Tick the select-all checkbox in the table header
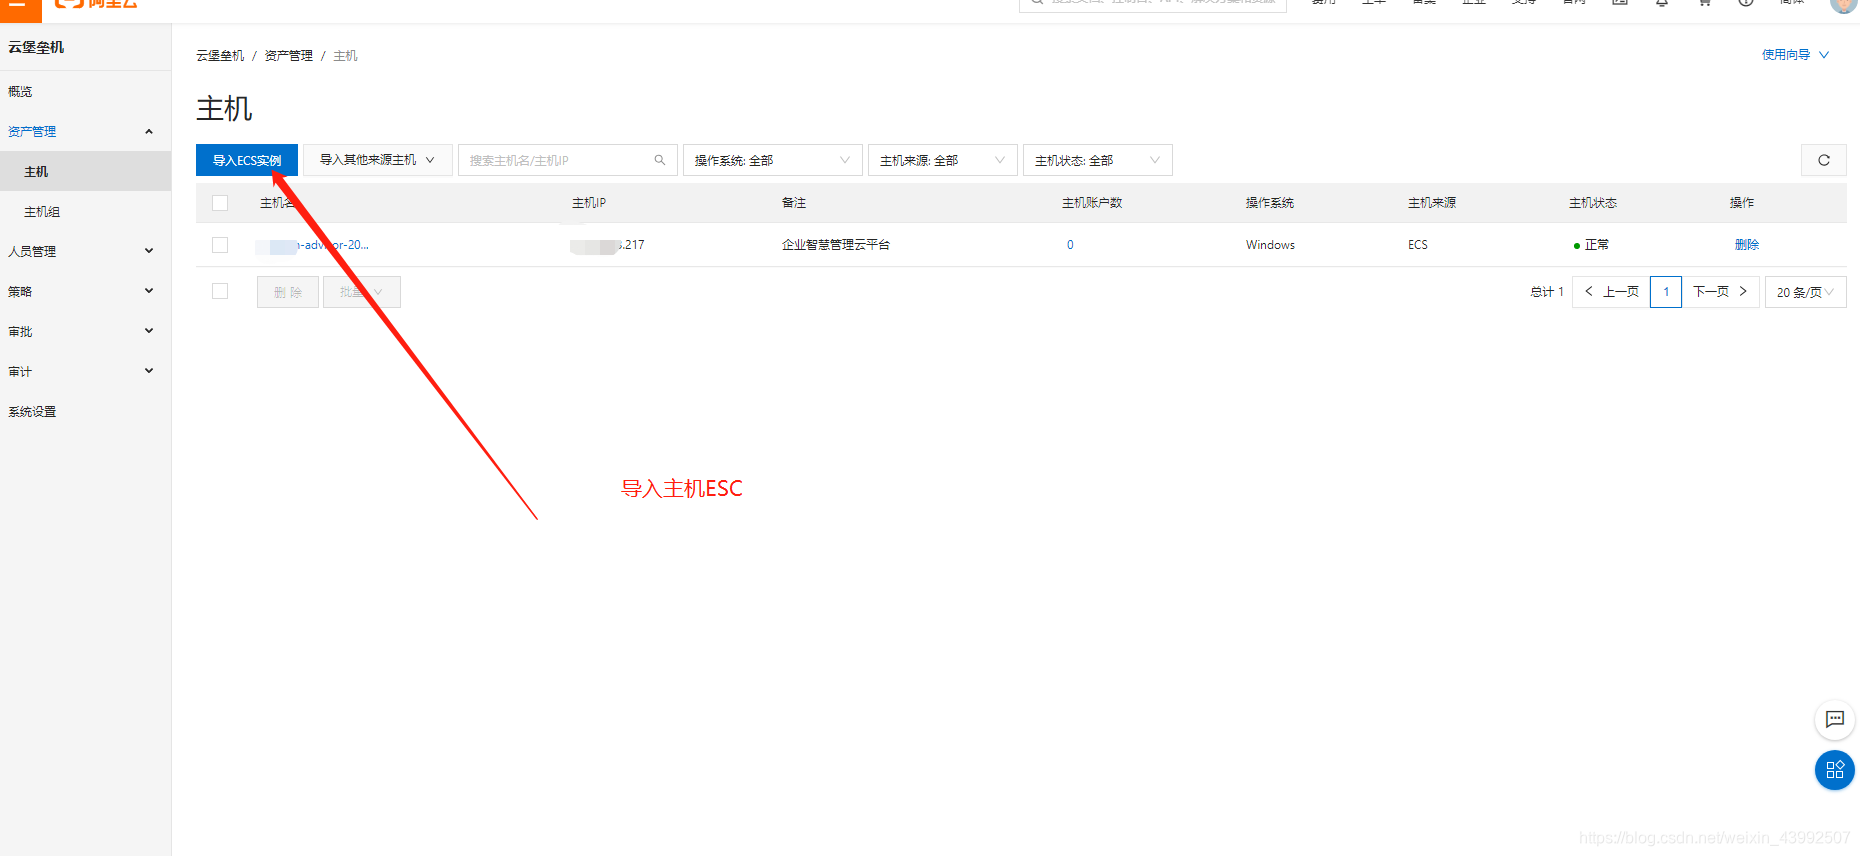The image size is (1860, 856). 220,203
